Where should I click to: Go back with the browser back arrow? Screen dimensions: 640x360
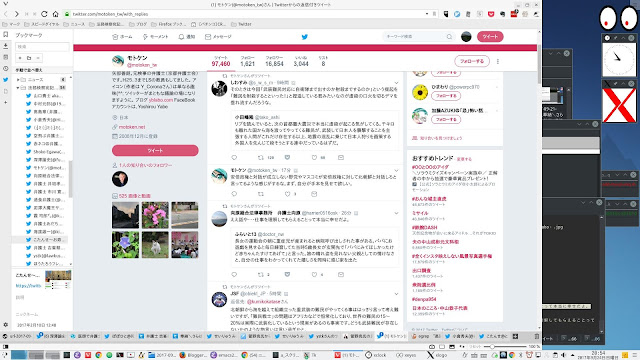[x=6, y=14]
